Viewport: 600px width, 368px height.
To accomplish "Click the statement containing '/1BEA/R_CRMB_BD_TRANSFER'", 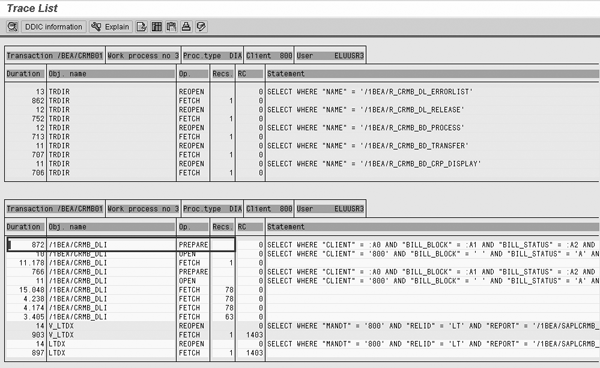I will point(367,146).
